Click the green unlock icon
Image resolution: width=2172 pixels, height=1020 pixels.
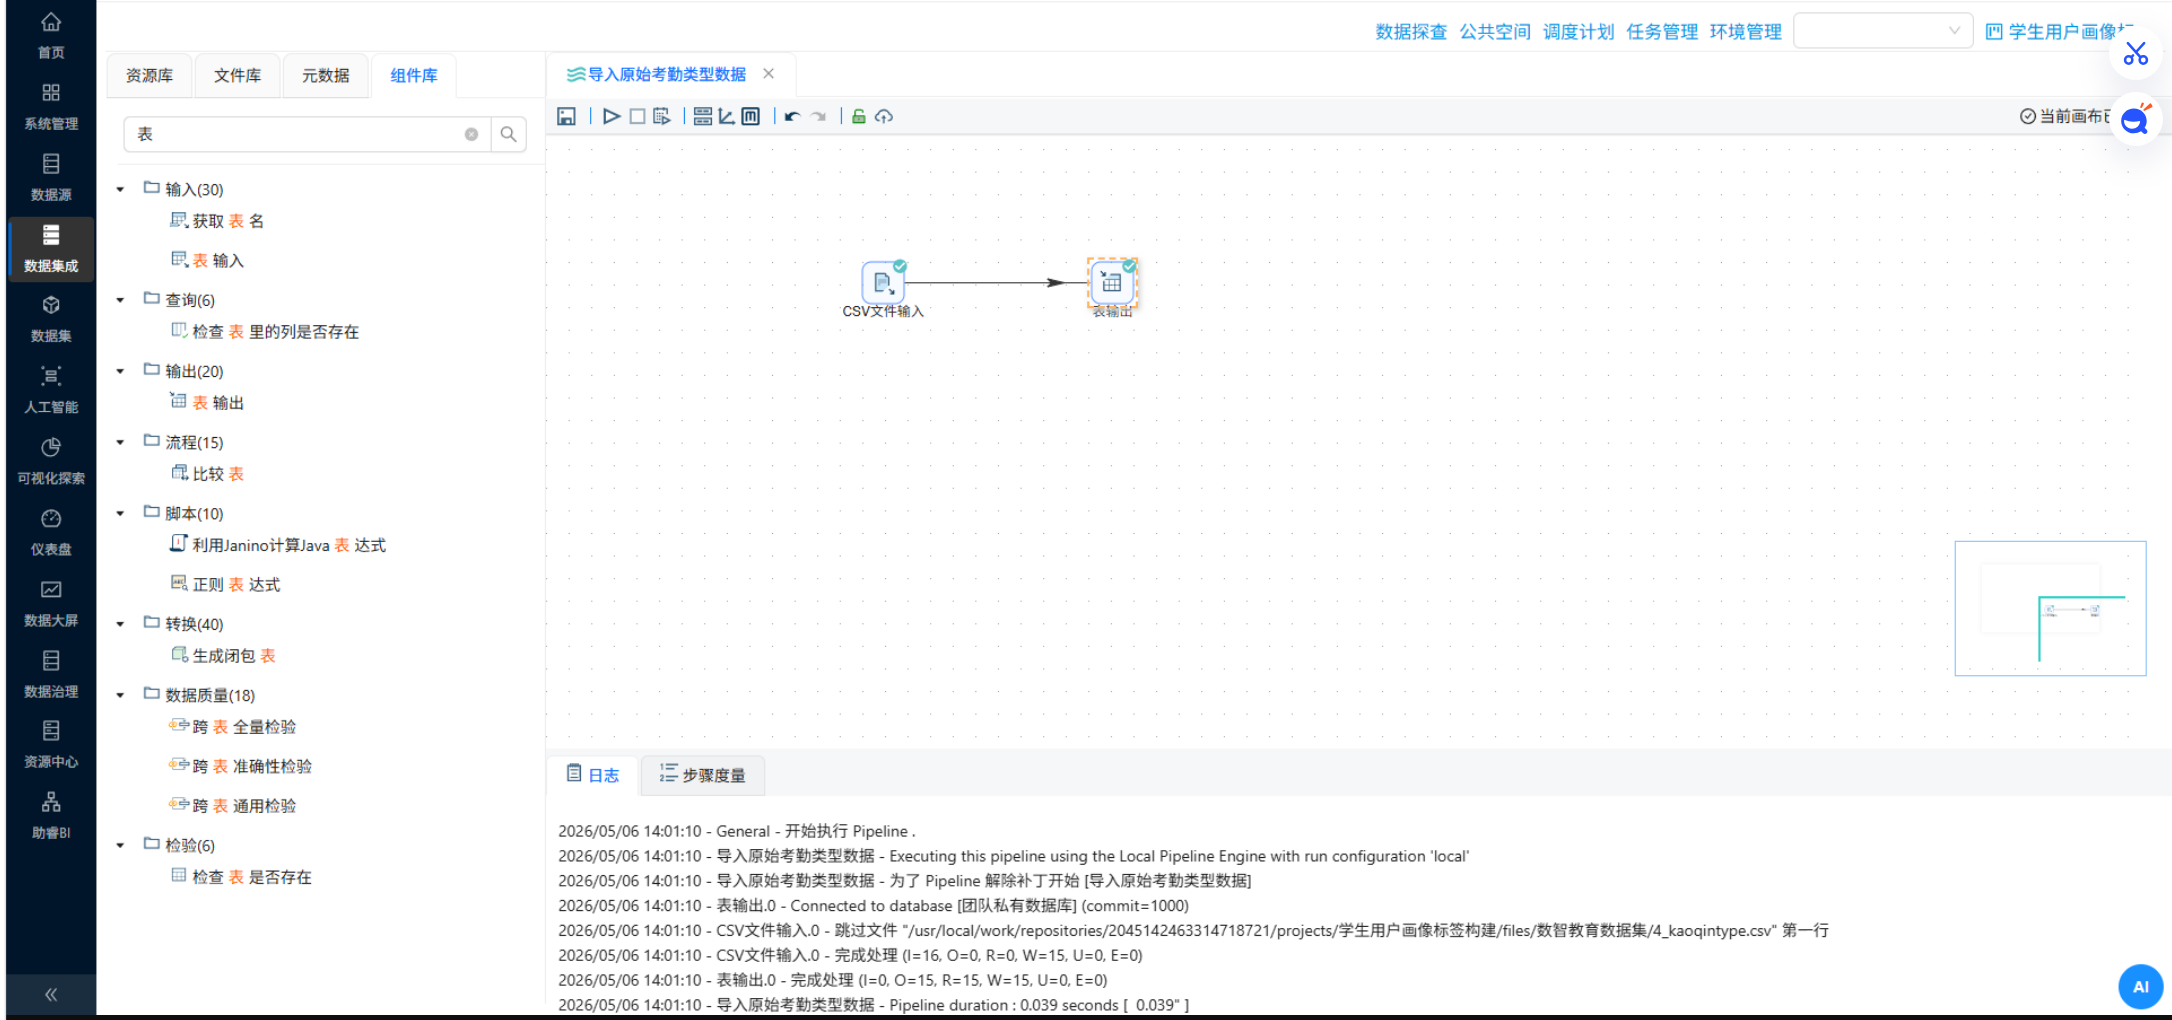[x=859, y=117]
